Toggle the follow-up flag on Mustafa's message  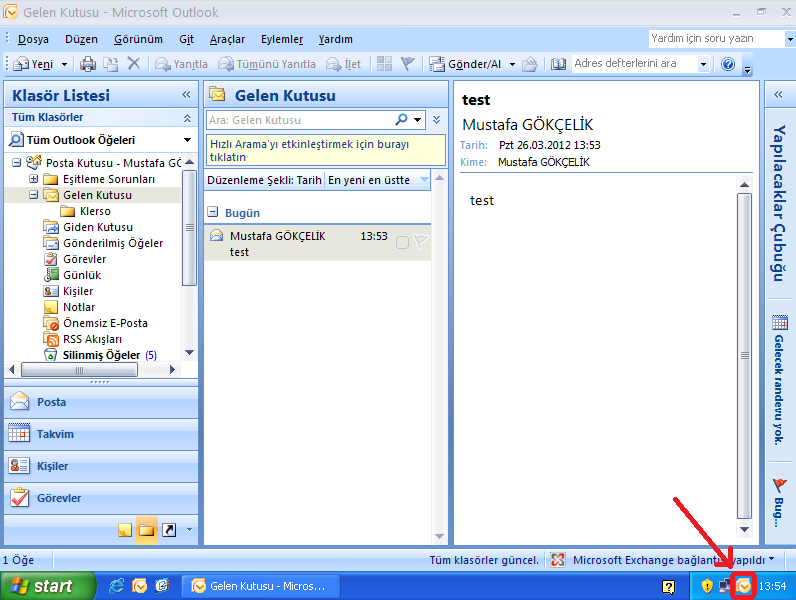tap(420, 242)
